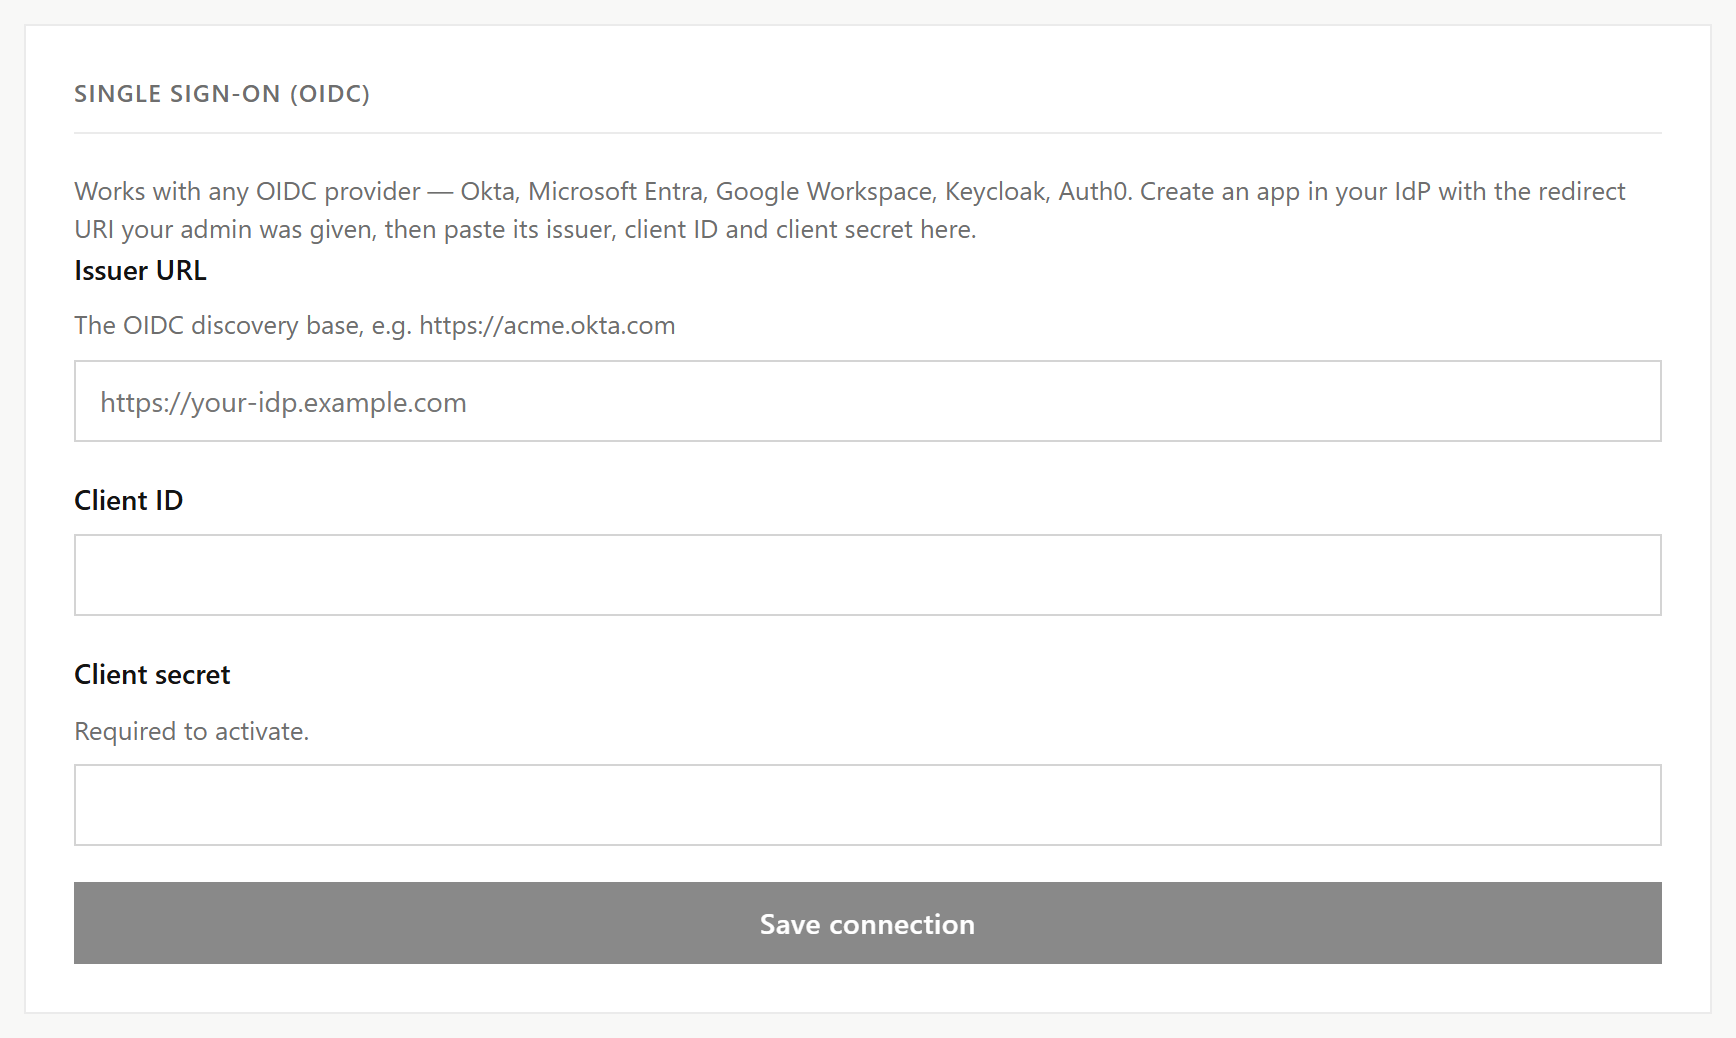The width and height of the screenshot is (1736, 1038).
Task: Click the SINGLE SIGN-ON (OIDC) heading
Action: [x=222, y=94]
